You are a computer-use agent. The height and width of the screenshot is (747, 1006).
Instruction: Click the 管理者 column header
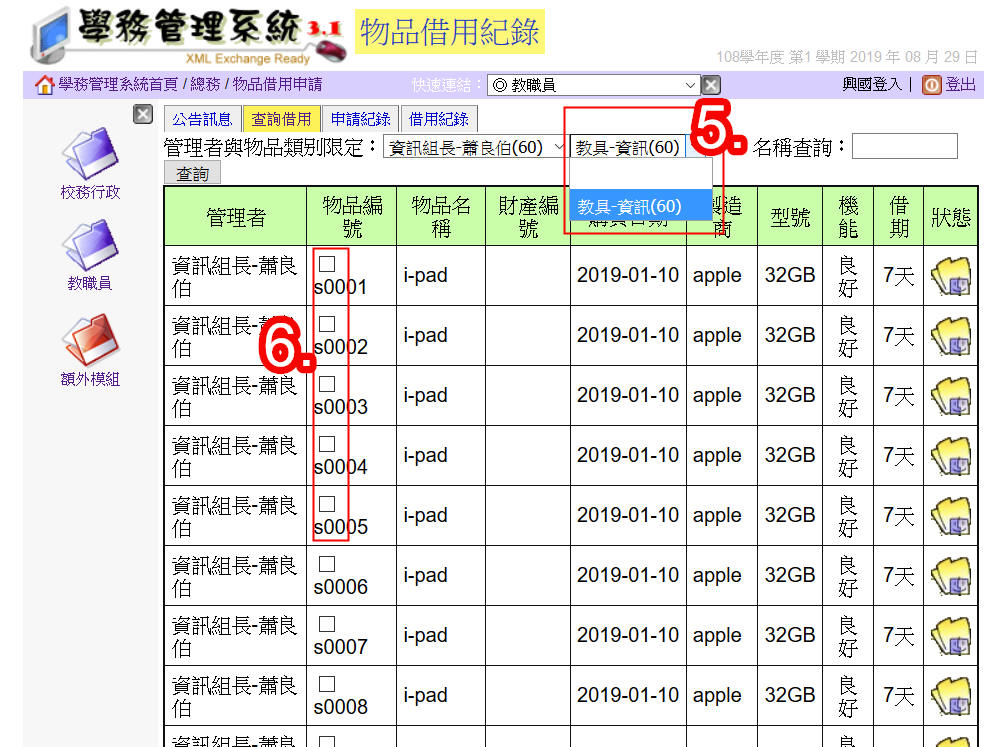coord(235,217)
